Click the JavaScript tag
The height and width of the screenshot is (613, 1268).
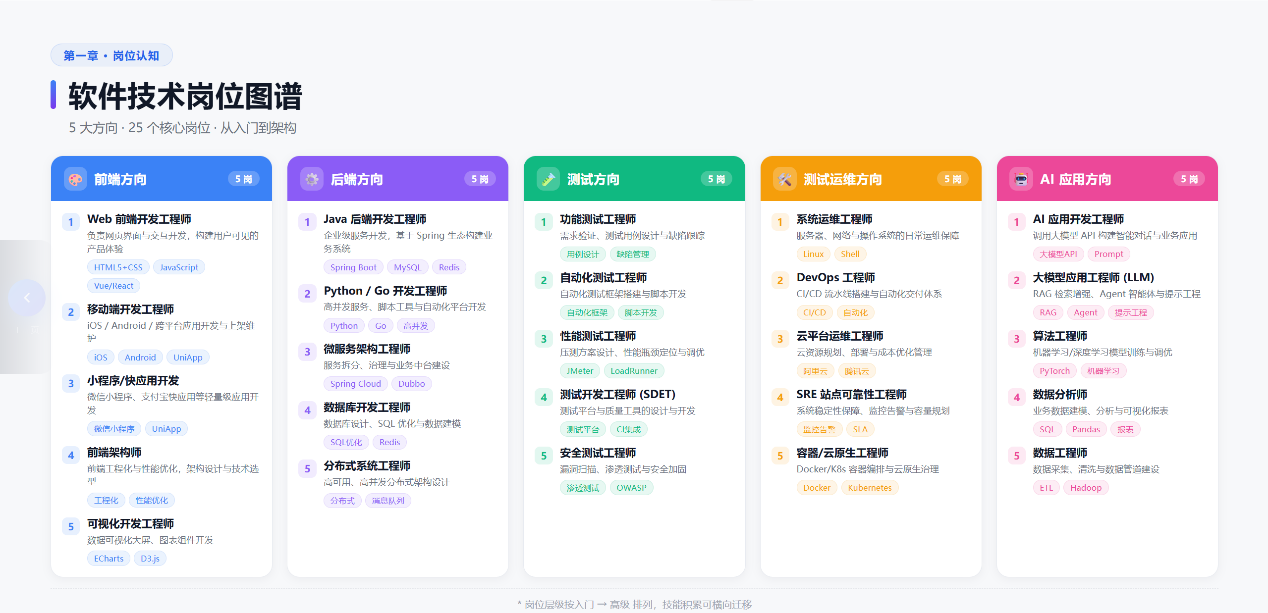pyautogui.click(x=180, y=267)
